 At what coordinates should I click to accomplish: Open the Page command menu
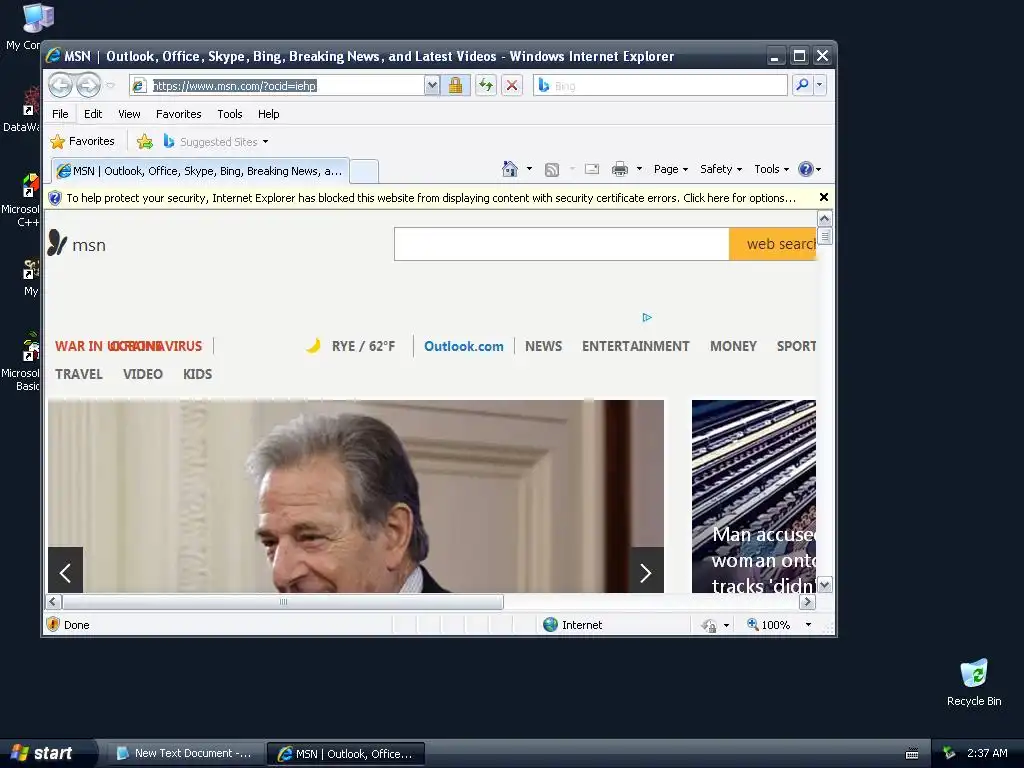[x=671, y=169]
